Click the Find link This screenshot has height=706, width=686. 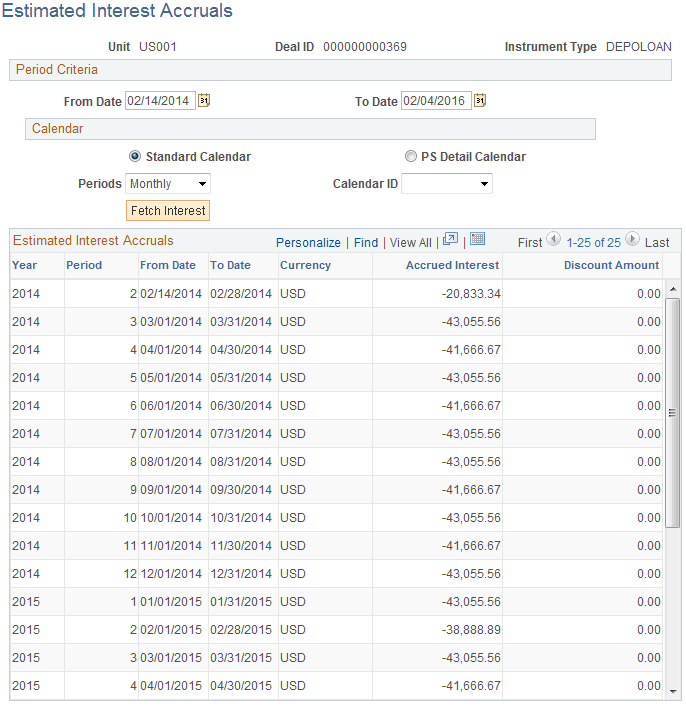tap(366, 243)
